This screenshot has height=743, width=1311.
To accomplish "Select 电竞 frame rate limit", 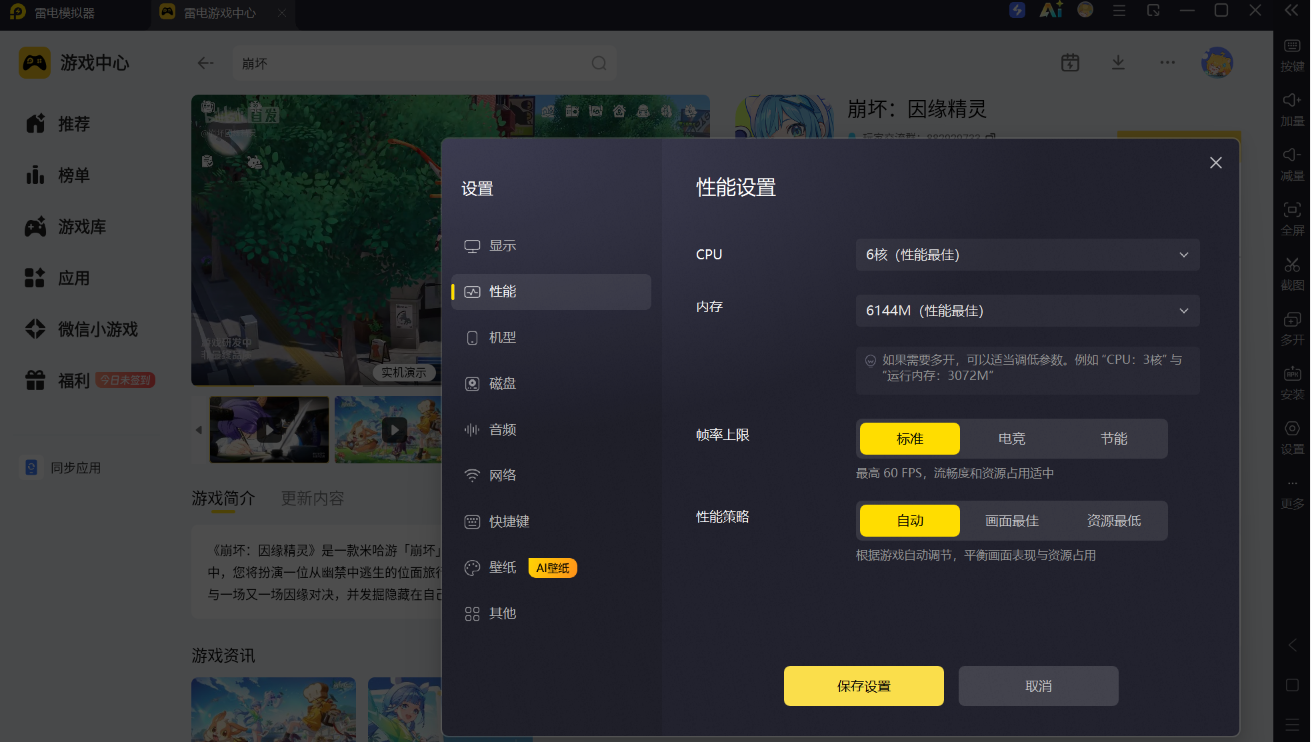I will 1012,438.
